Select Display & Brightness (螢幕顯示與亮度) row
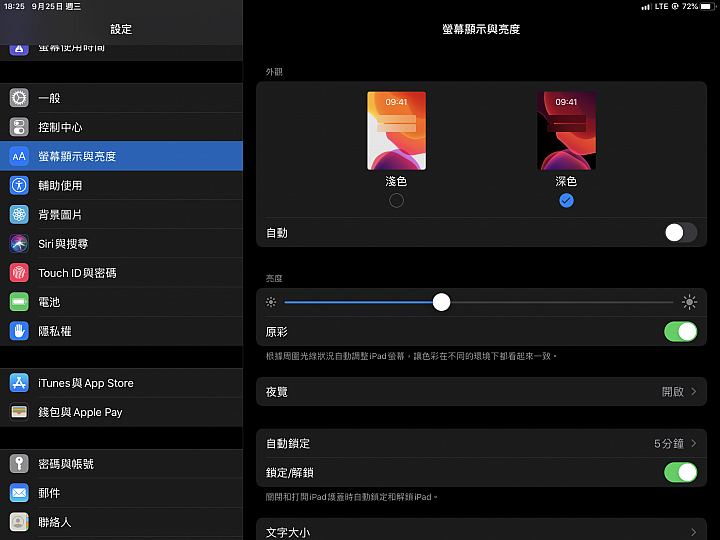This screenshot has height=540, width=720. point(121,157)
